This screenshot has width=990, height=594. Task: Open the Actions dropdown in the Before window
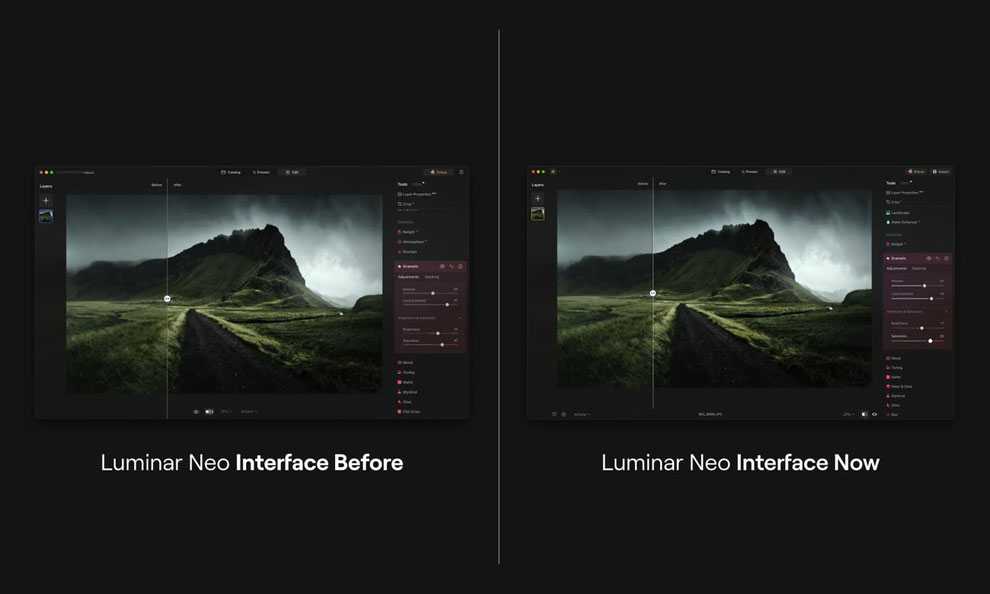click(249, 412)
